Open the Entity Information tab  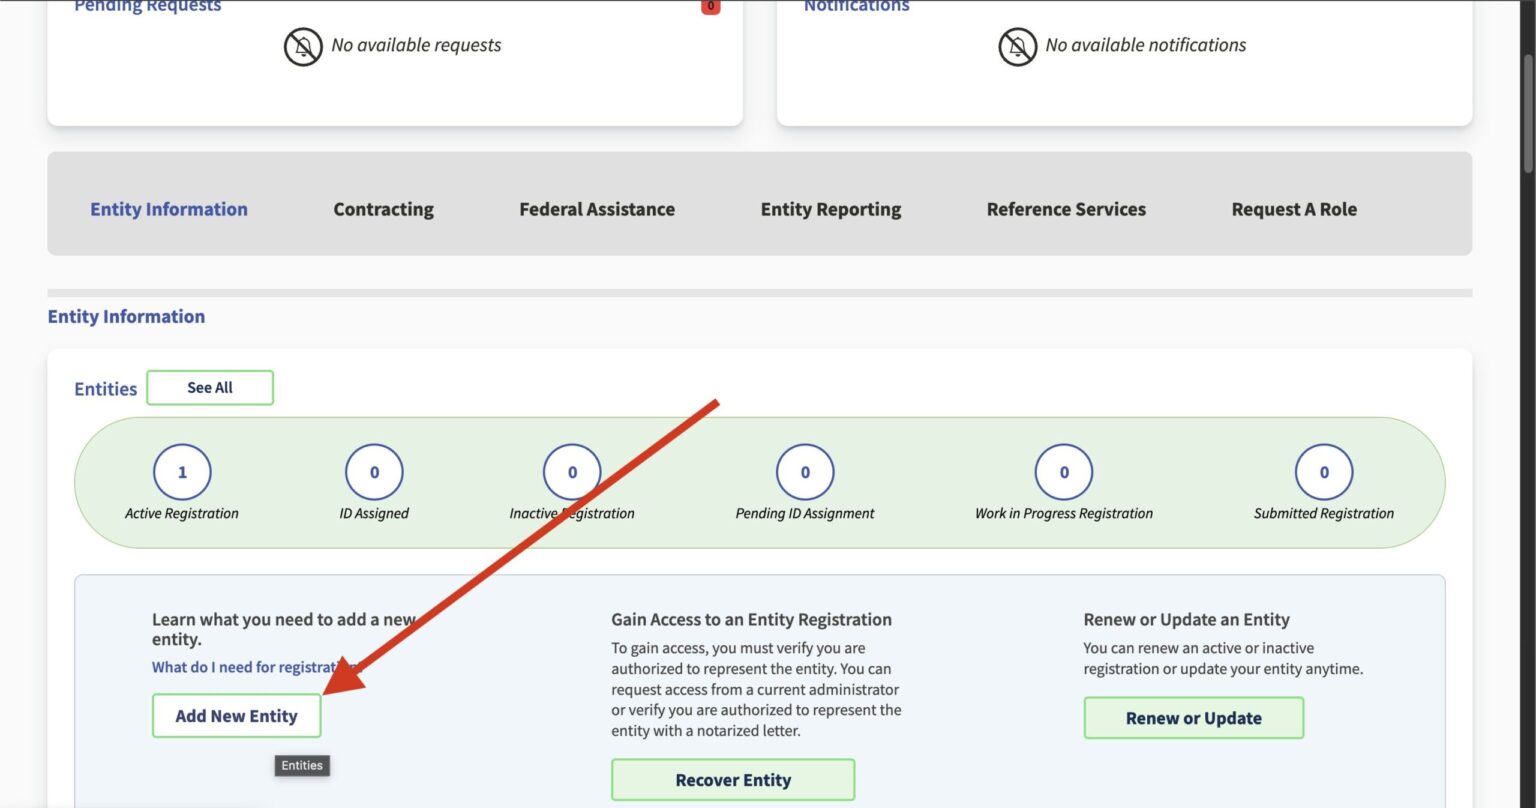click(169, 209)
